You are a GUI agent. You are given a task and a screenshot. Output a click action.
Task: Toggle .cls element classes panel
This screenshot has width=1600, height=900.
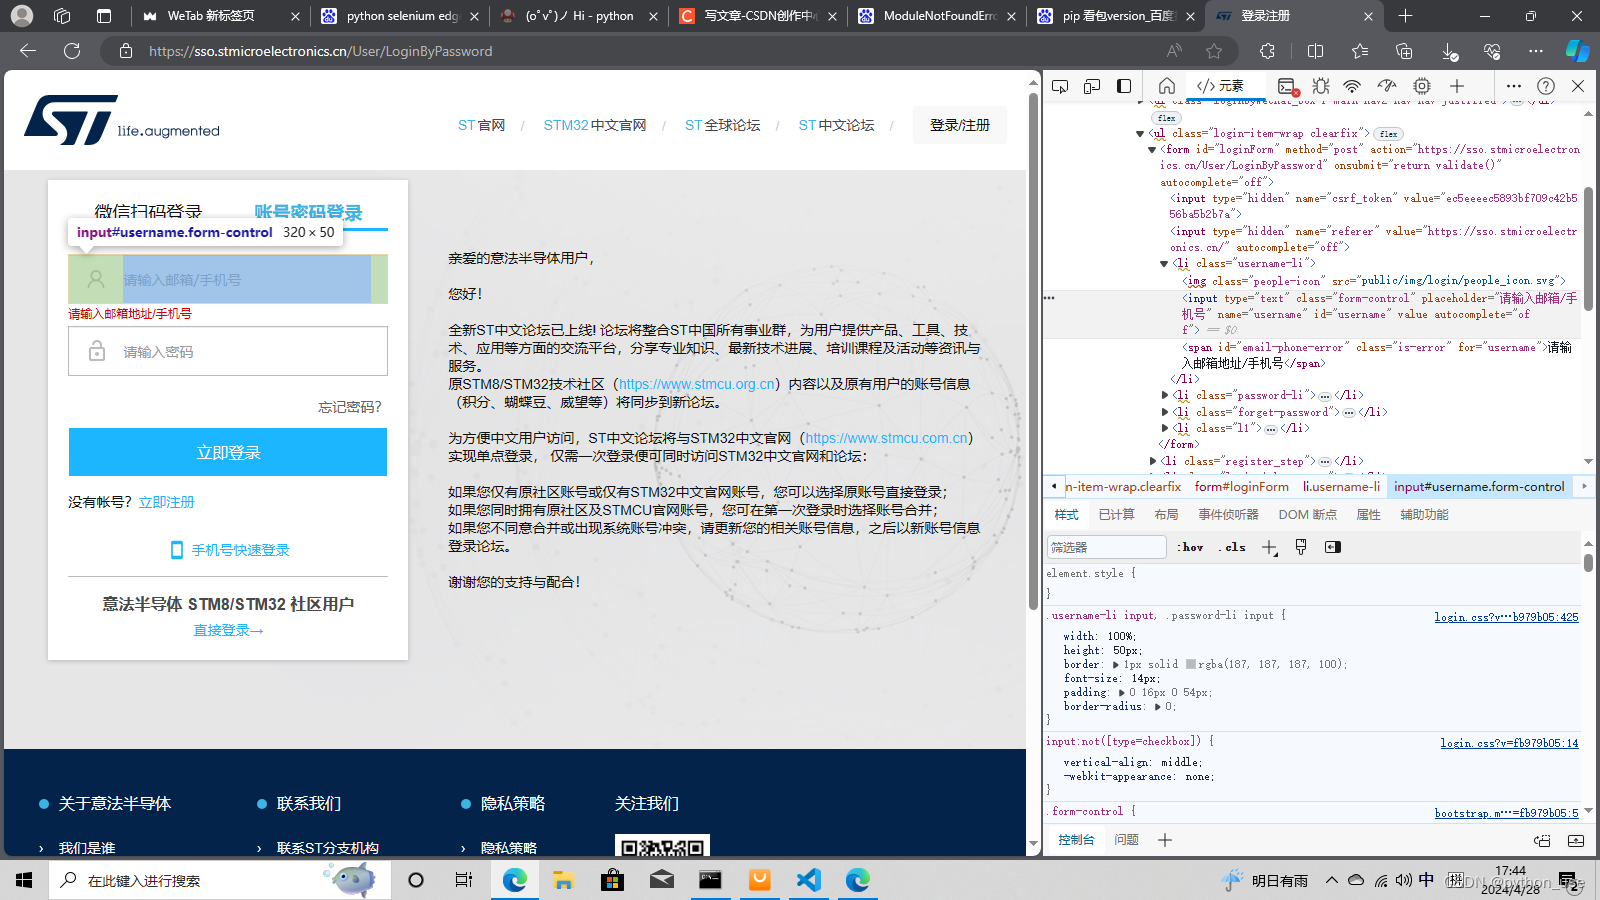[x=1232, y=547]
